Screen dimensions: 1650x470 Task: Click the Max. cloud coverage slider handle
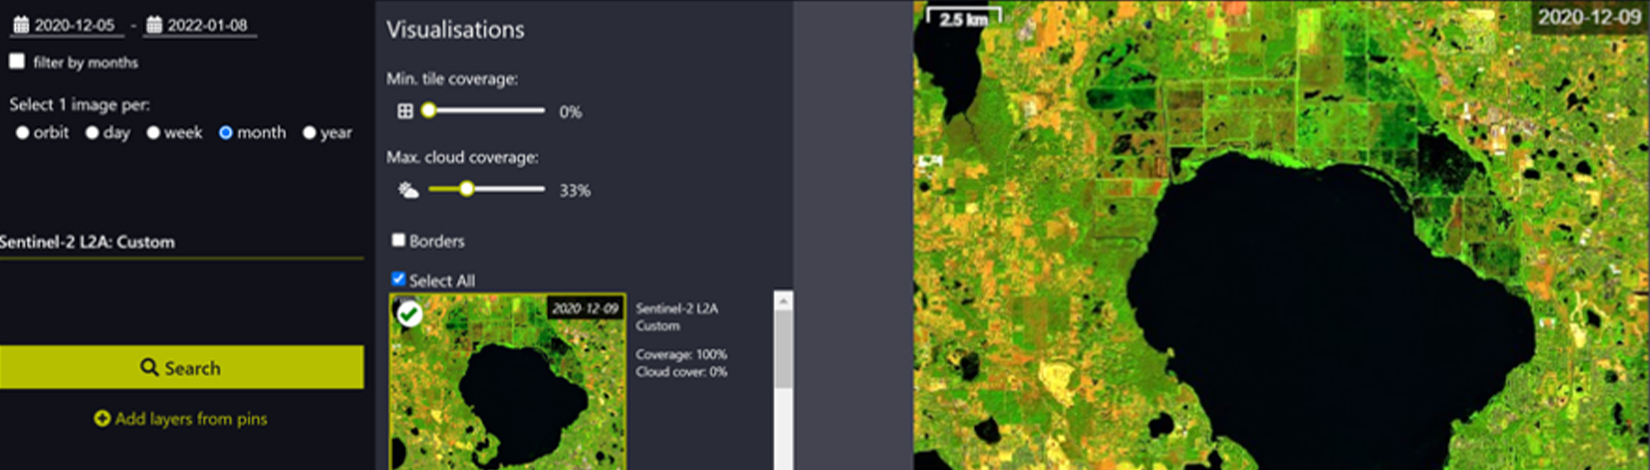(466, 189)
